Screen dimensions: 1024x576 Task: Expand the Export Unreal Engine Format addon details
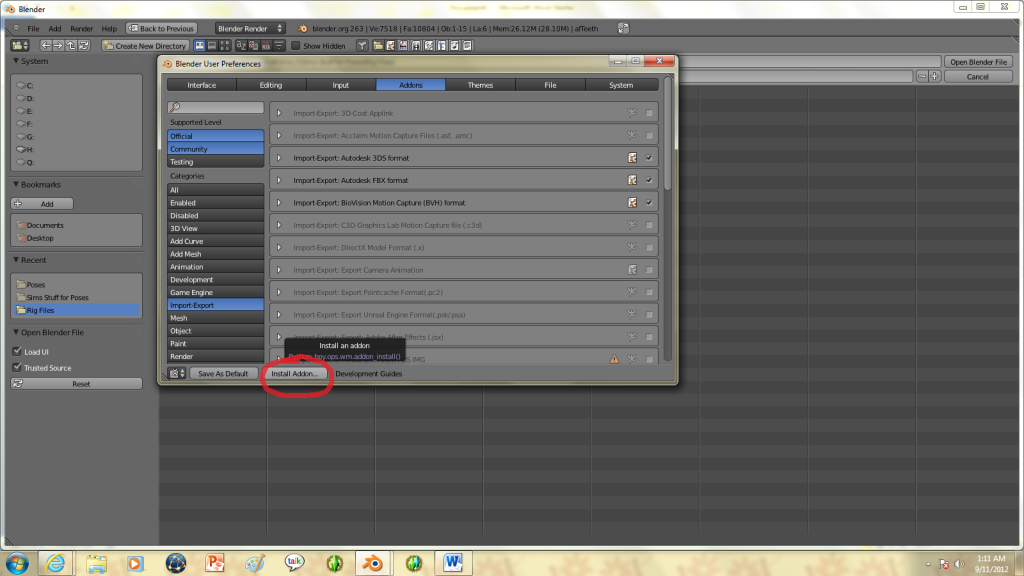click(x=280, y=314)
